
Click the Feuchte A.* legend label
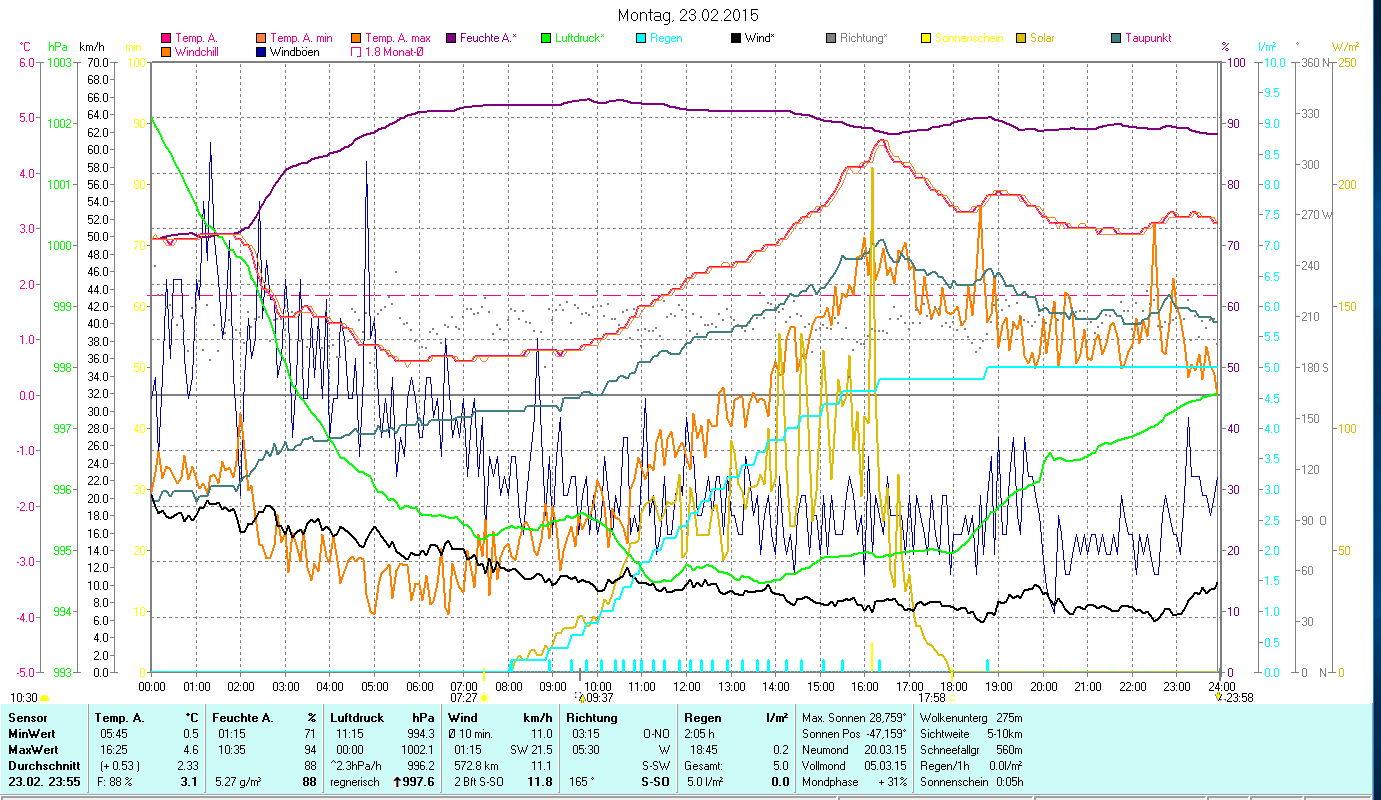pos(489,39)
